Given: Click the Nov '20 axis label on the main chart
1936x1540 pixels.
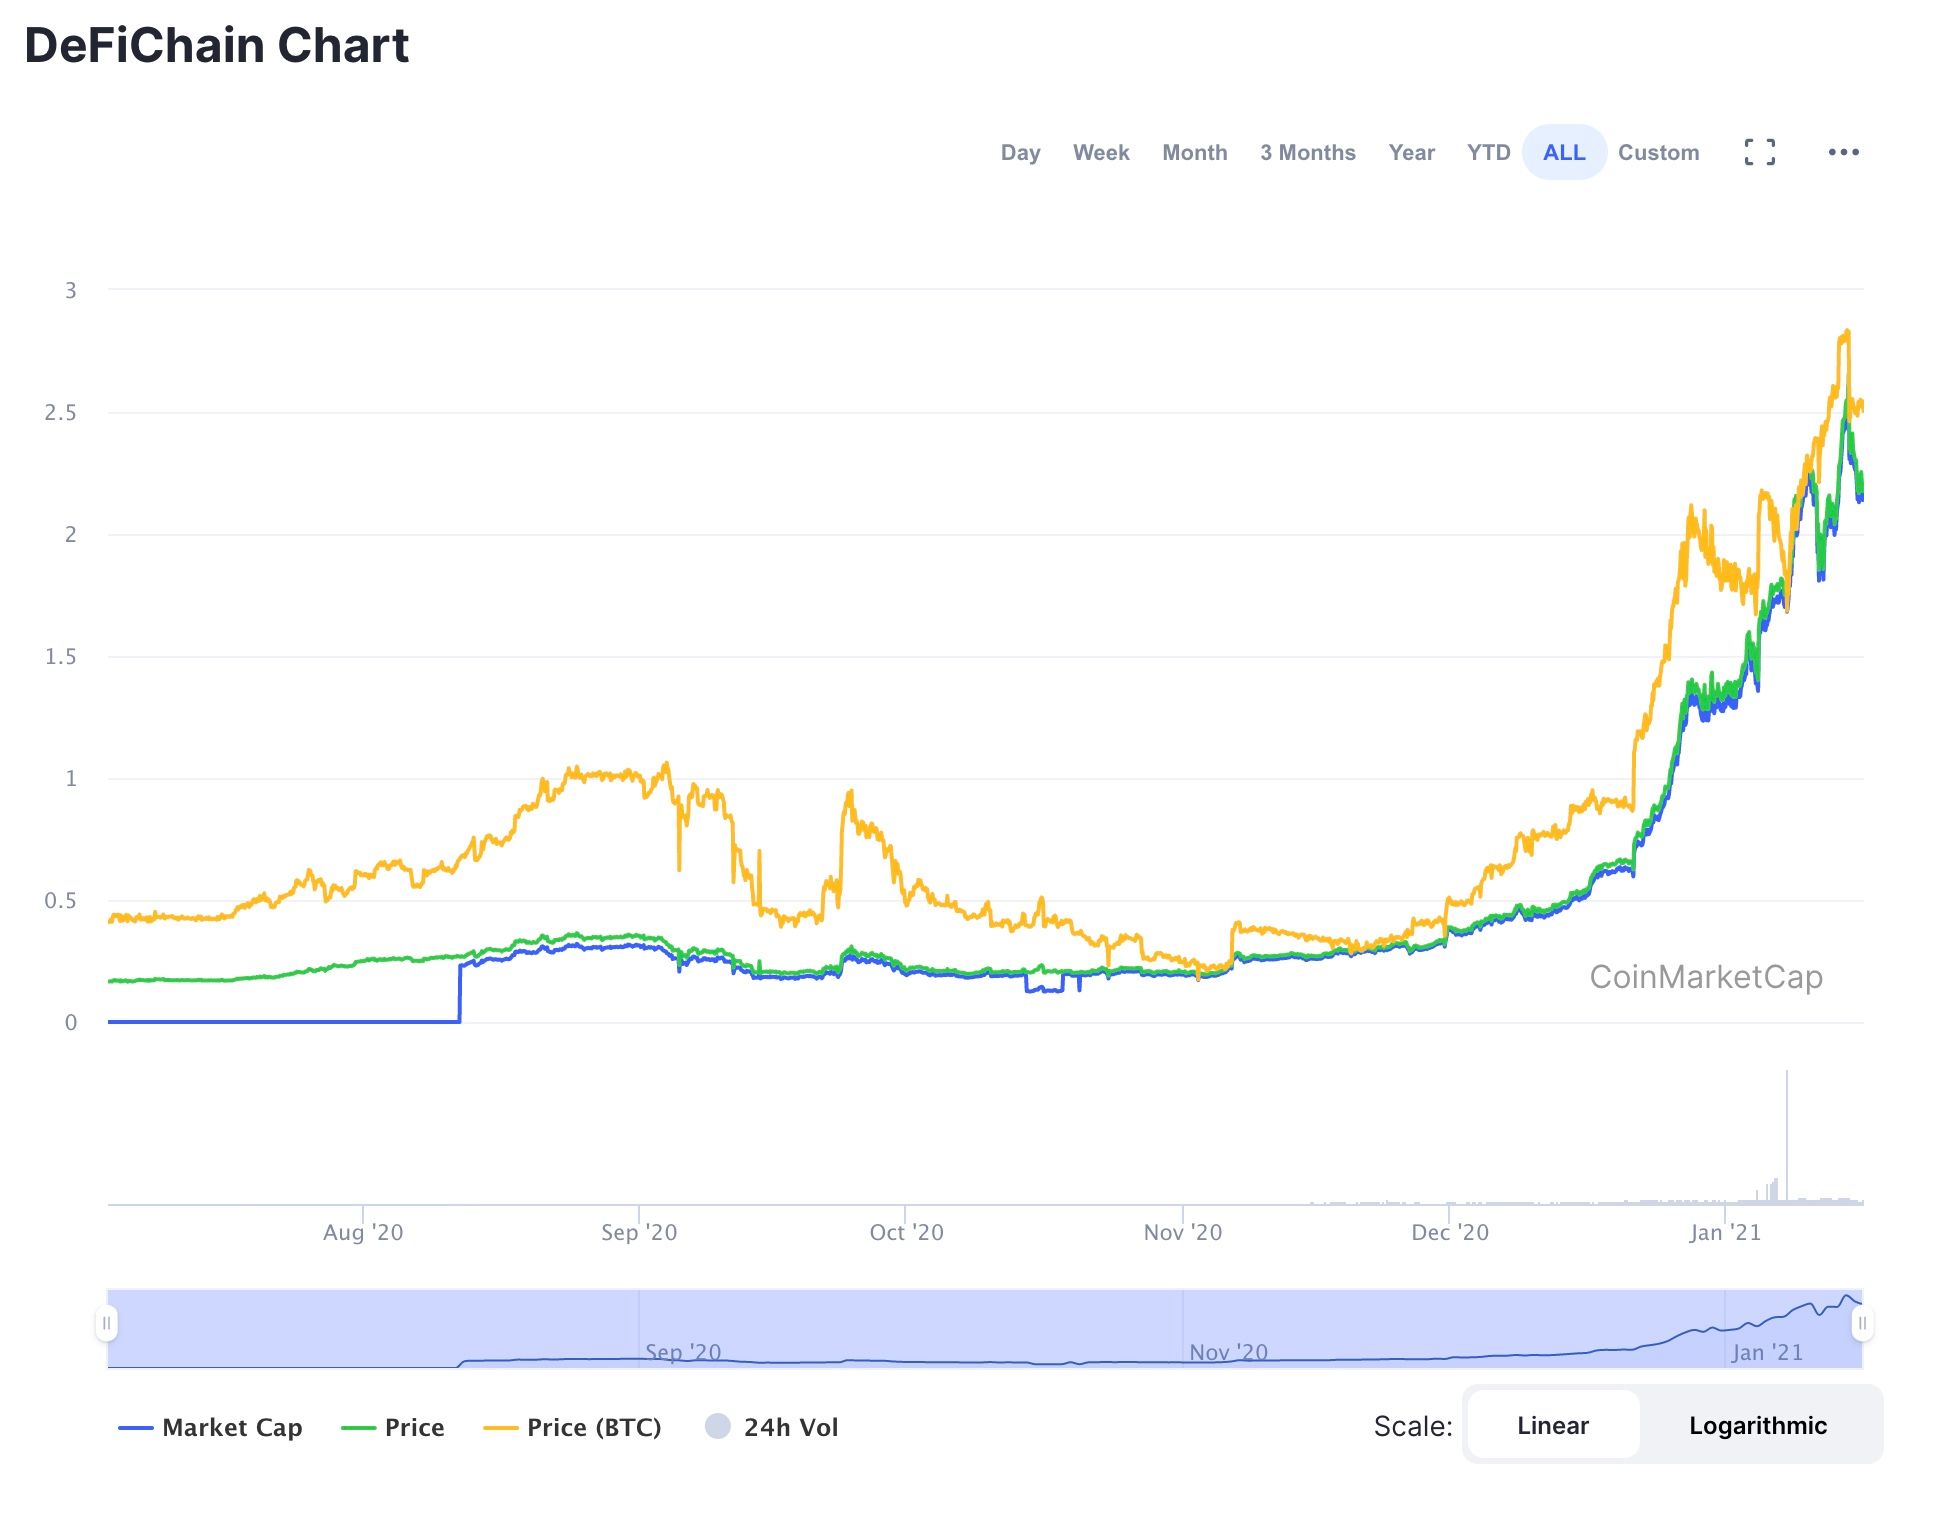Looking at the screenshot, I should click(1183, 1232).
